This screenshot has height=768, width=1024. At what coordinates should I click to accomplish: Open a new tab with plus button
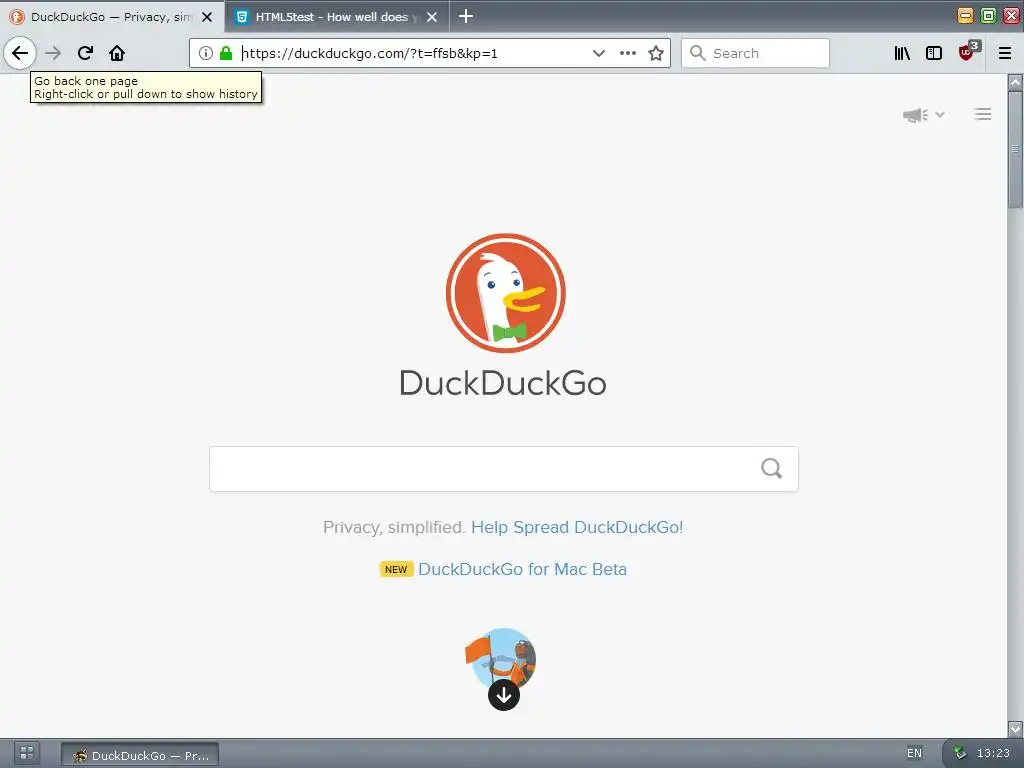[x=466, y=16]
